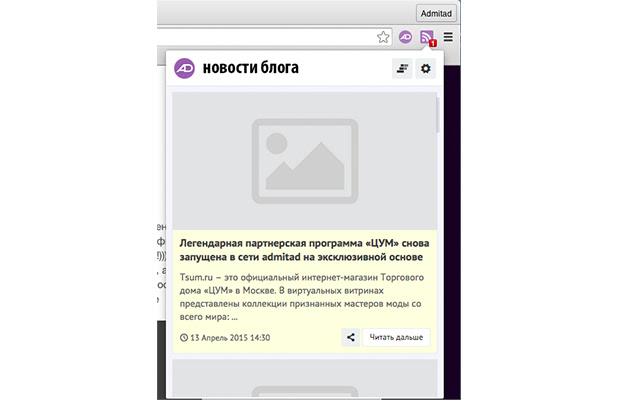
Task: Click the first news image placeholder
Action: click(x=304, y=161)
